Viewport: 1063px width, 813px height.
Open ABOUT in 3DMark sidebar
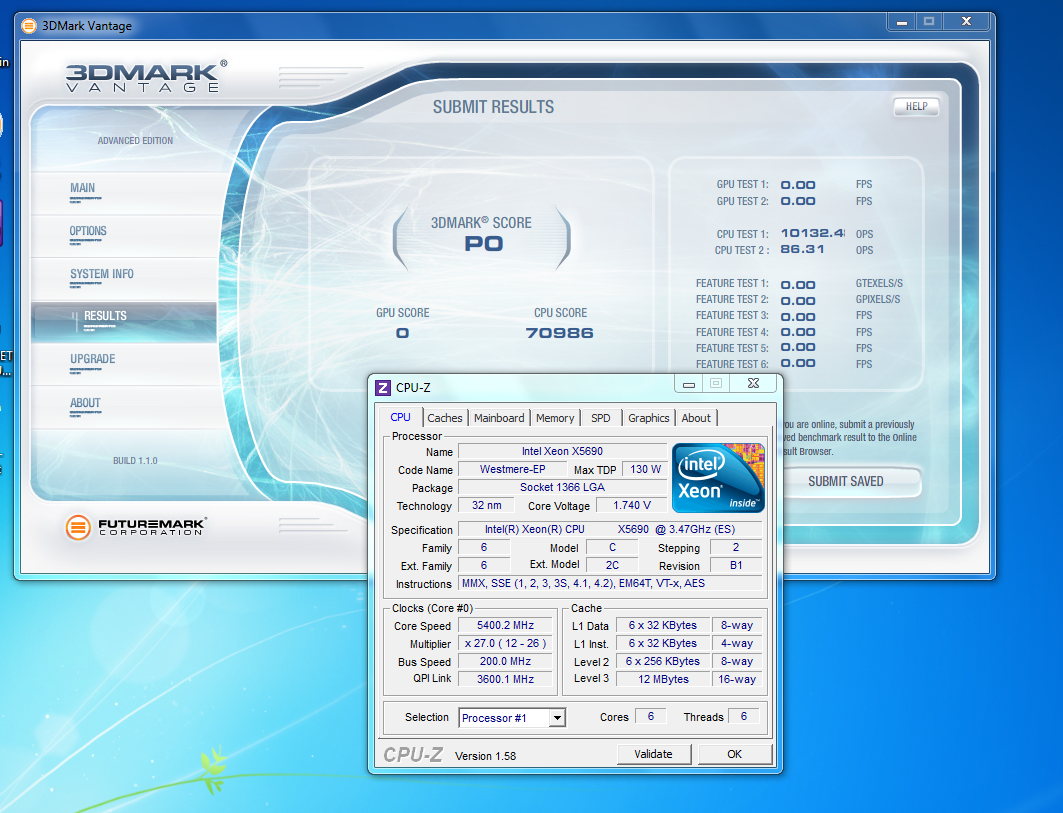(x=123, y=407)
